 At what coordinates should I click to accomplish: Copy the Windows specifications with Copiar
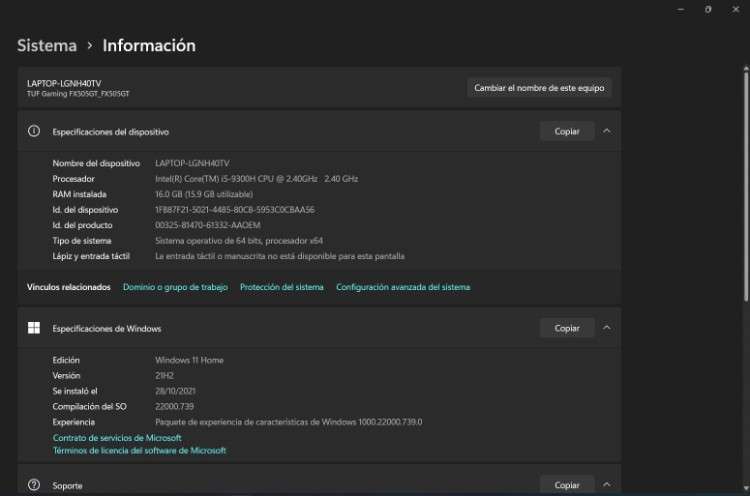pos(567,328)
